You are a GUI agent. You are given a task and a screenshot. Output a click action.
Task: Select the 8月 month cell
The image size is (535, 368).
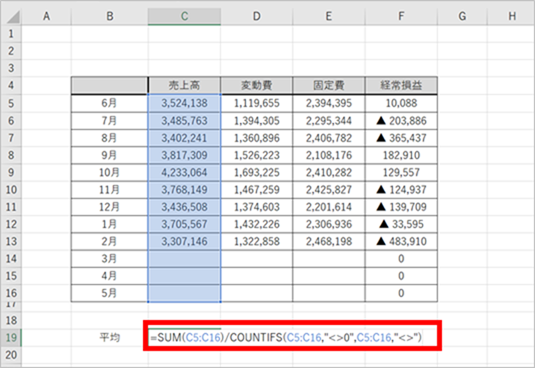pos(110,138)
